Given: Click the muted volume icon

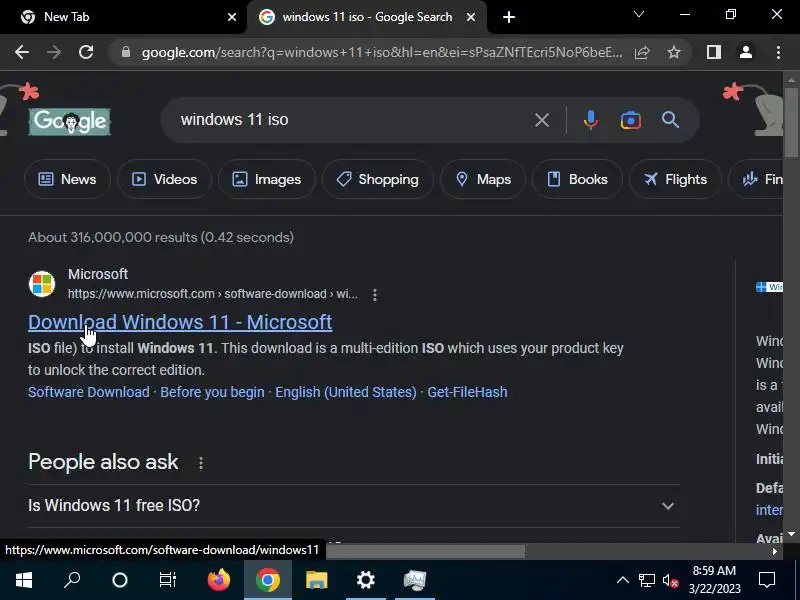Looking at the screenshot, I should tap(670, 580).
